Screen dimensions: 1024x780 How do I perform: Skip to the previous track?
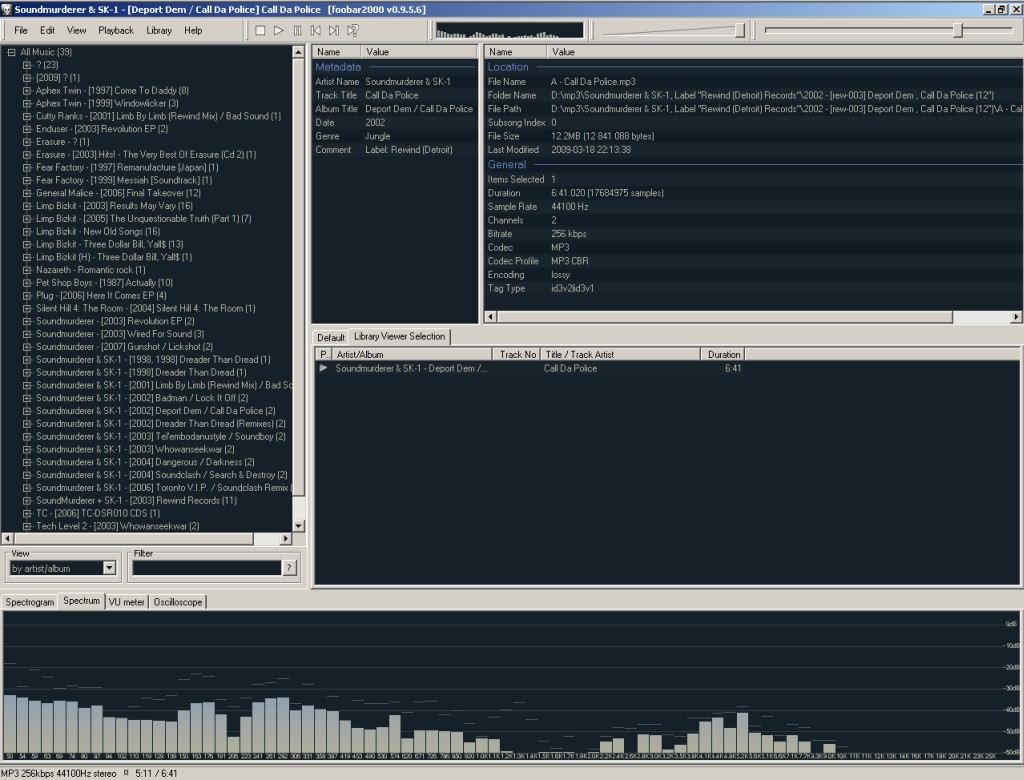click(316, 31)
